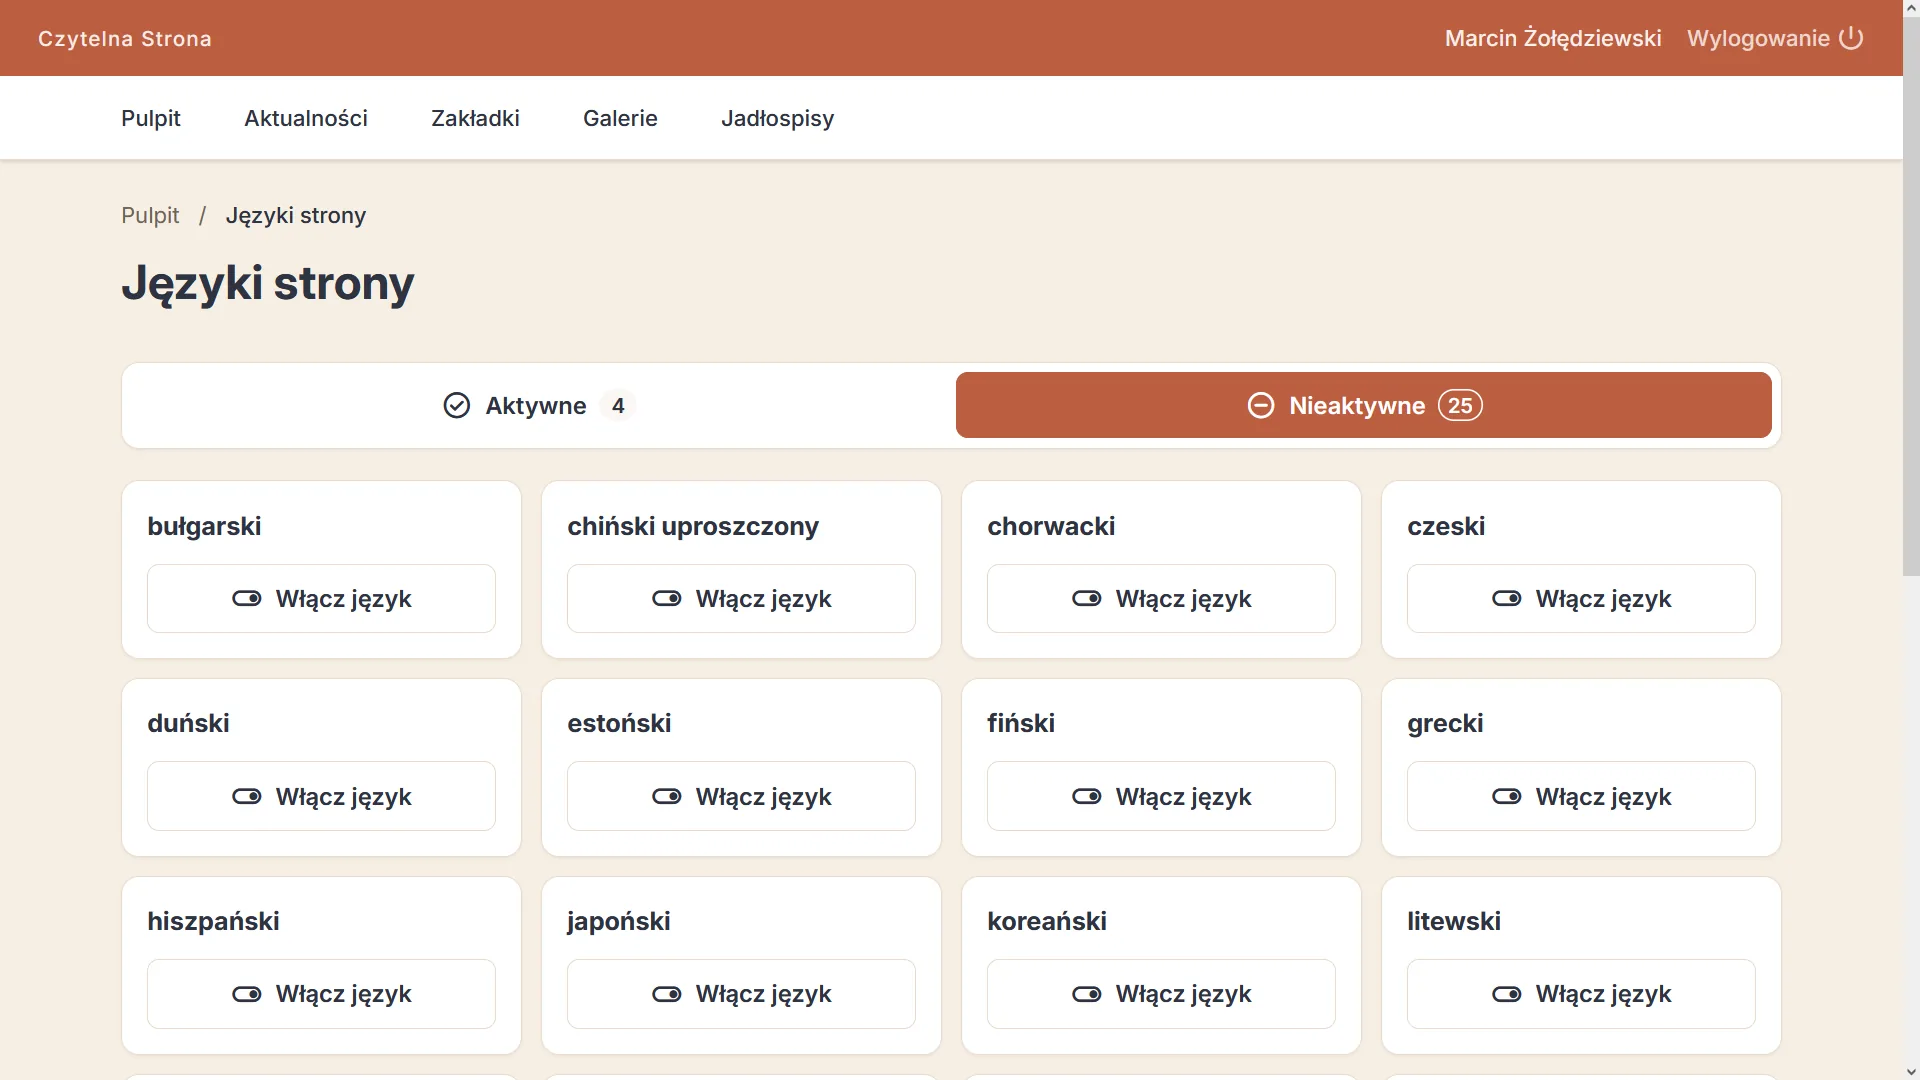Log out via Wylogowanie link
This screenshot has height=1080, width=1920.
coord(1775,38)
